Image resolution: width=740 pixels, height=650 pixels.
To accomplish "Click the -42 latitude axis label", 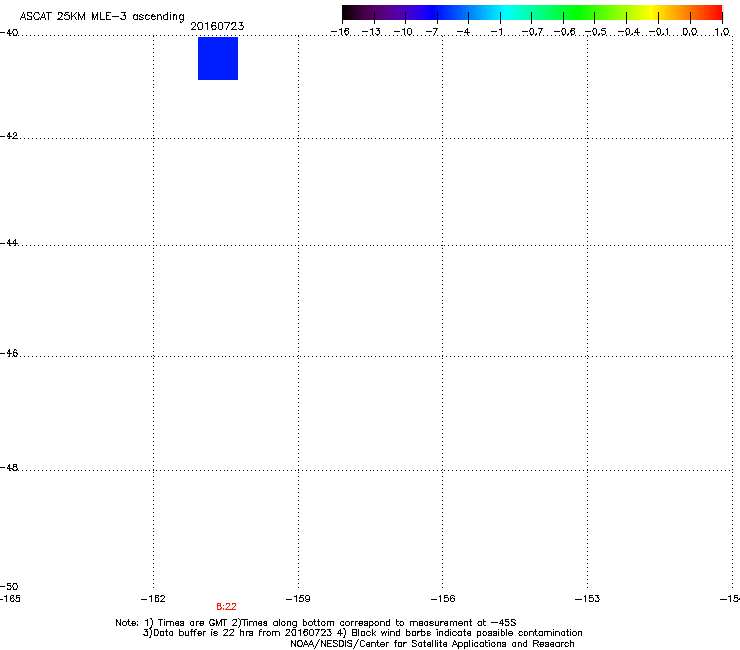I will click(x=9, y=136).
